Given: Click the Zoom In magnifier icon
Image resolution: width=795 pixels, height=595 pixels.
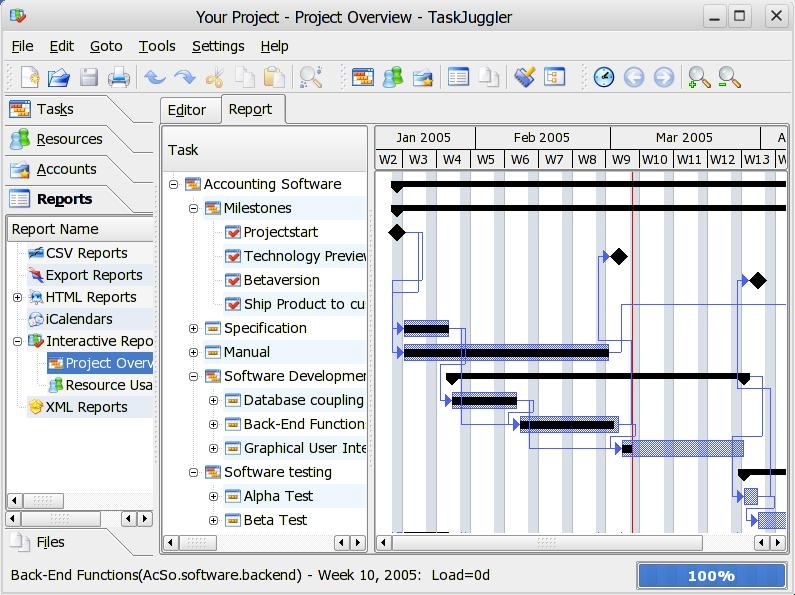Looking at the screenshot, I should click(699, 78).
